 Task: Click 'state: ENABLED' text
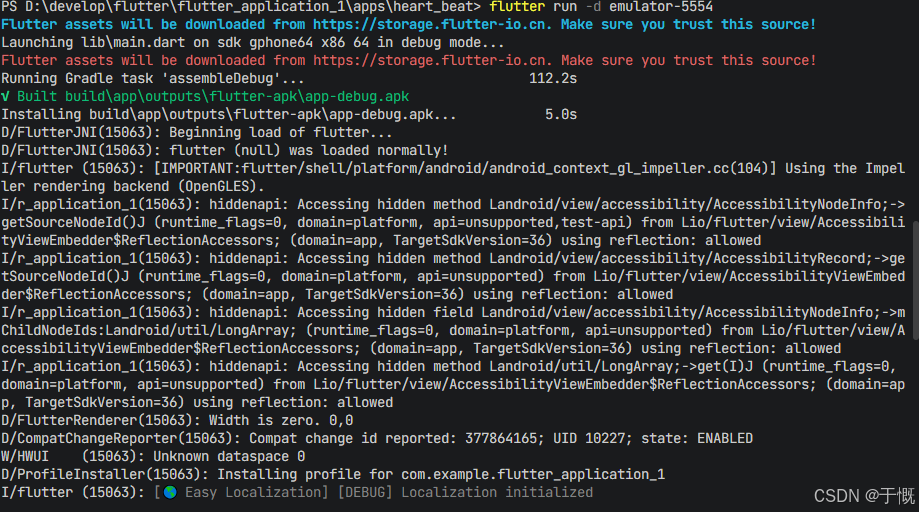697,439
